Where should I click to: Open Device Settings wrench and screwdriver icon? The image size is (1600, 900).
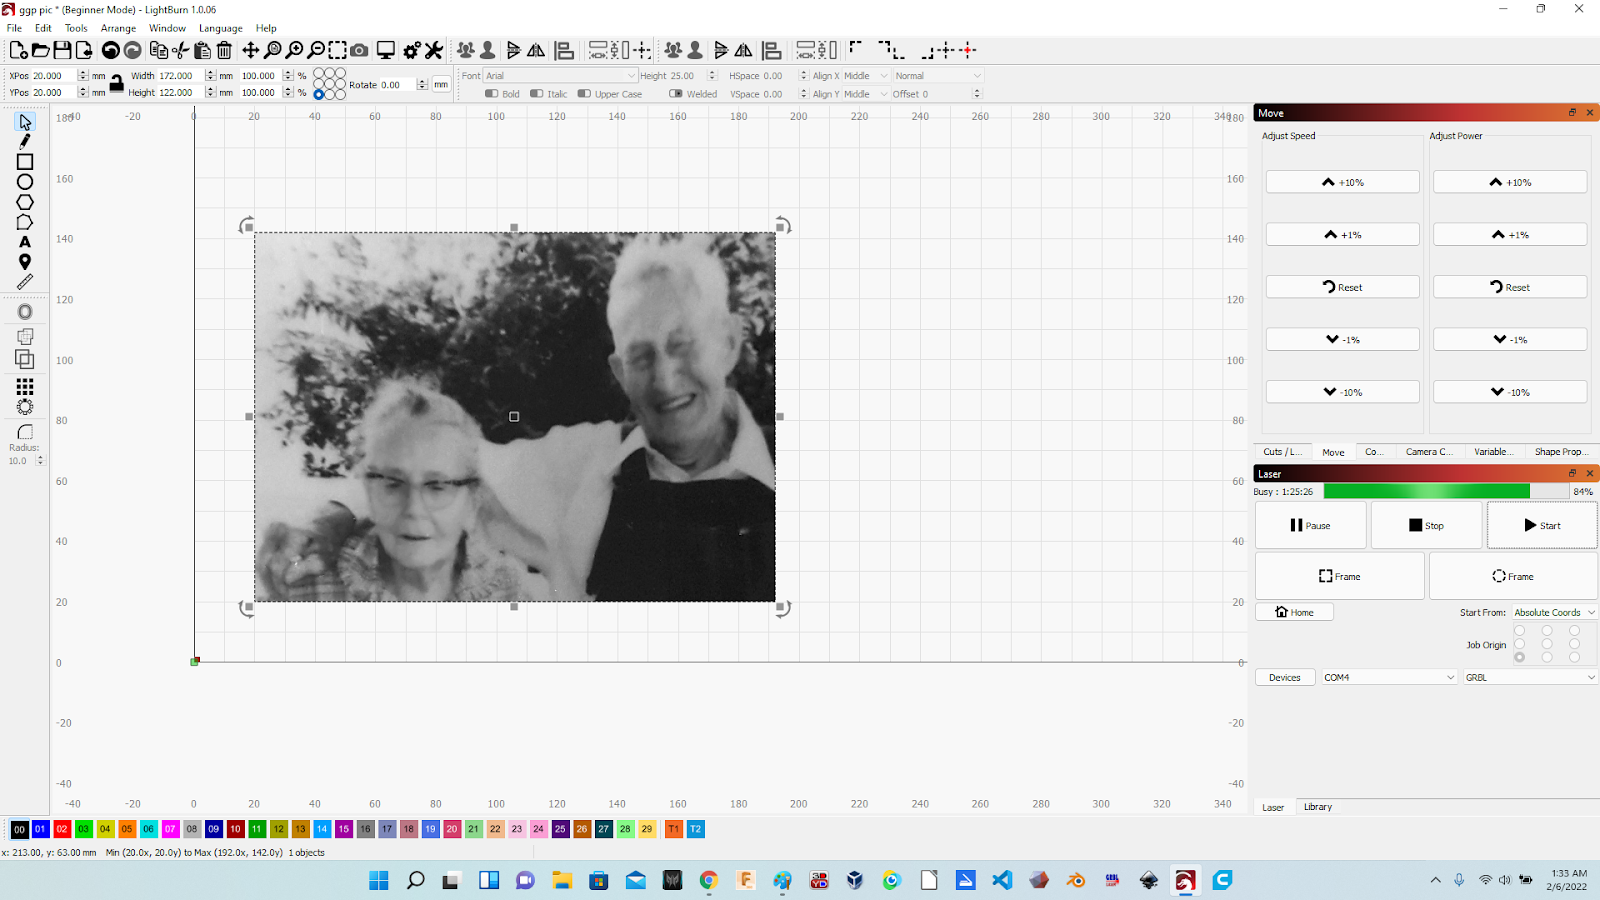tap(433, 50)
